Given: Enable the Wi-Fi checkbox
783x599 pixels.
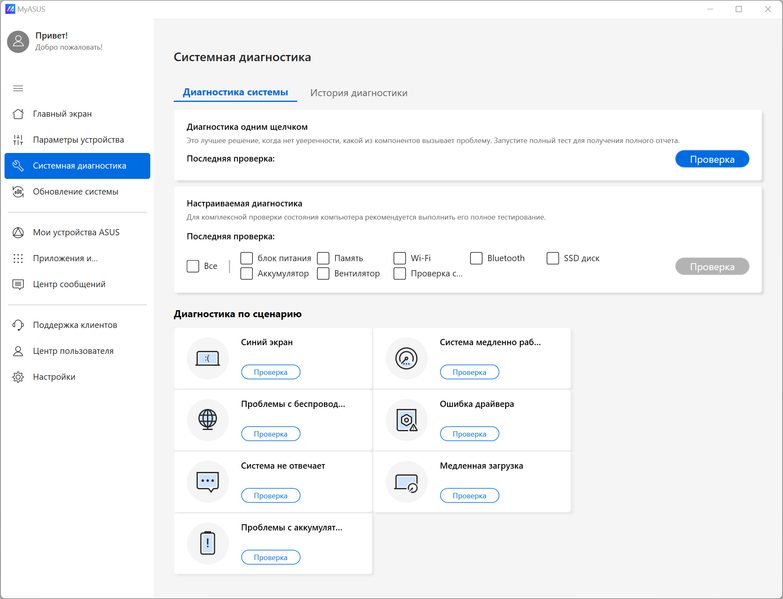Looking at the screenshot, I should (400, 258).
